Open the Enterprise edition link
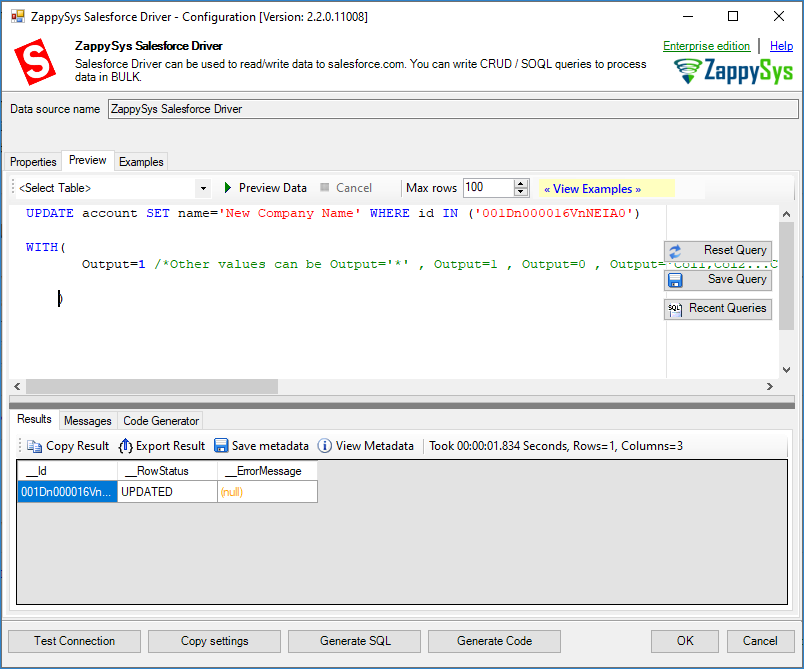The height and width of the screenshot is (669, 804). [x=706, y=46]
